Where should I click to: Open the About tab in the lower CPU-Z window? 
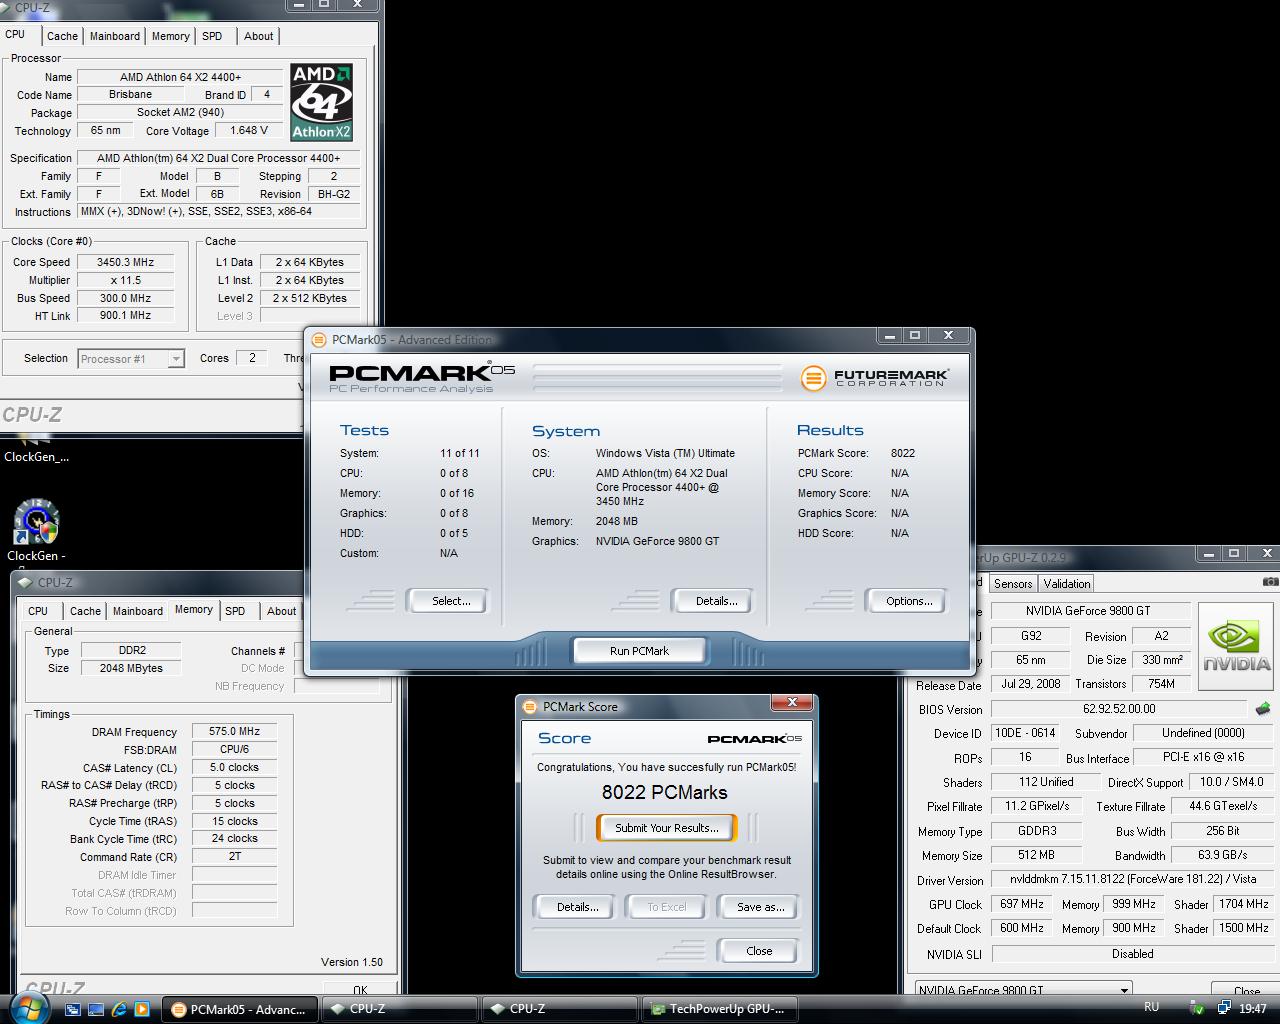281,611
